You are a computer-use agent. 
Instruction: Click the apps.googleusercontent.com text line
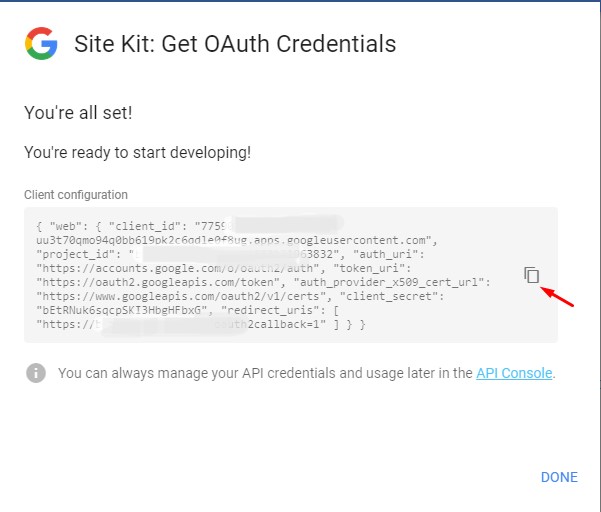point(237,240)
